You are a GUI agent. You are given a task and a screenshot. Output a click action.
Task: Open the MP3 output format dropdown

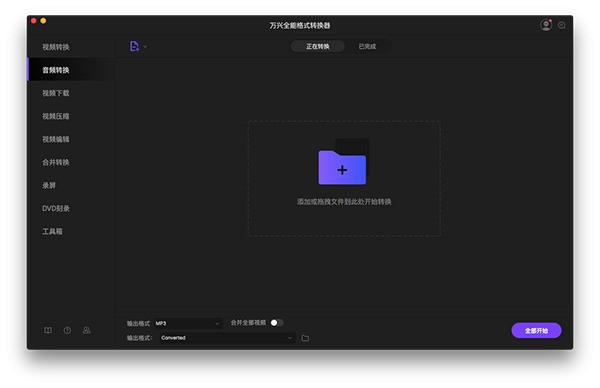pos(188,323)
